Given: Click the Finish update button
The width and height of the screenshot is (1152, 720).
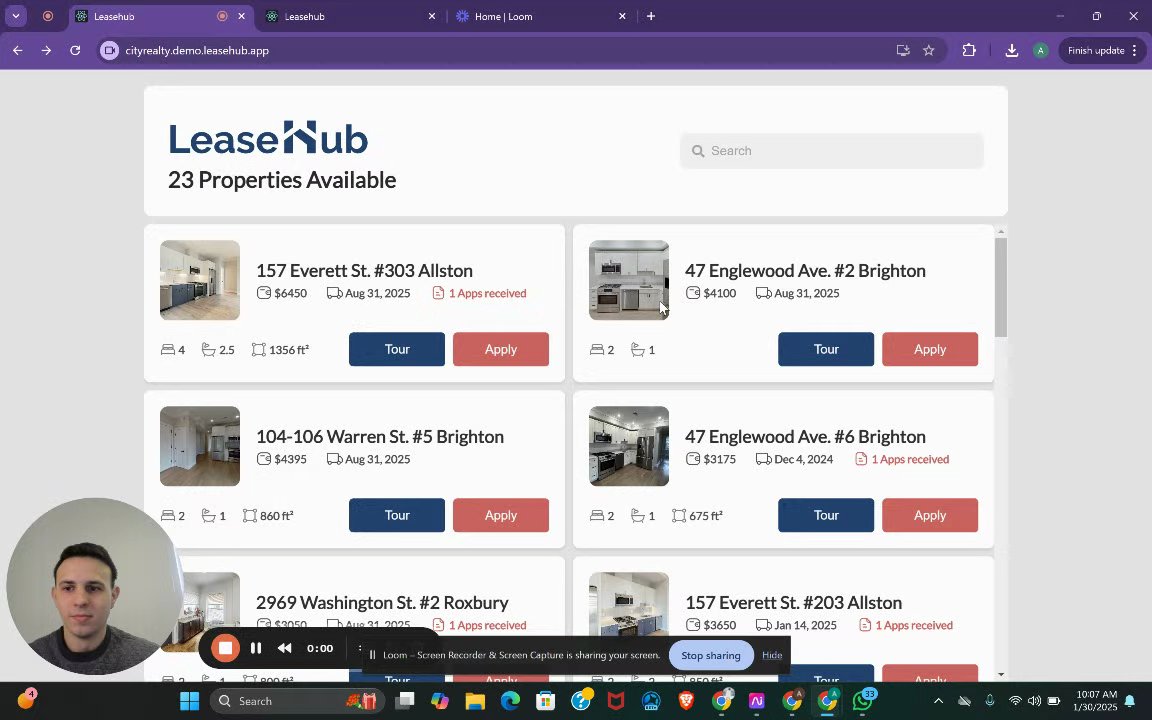Looking at the screenshot, I should point(1101,51).
